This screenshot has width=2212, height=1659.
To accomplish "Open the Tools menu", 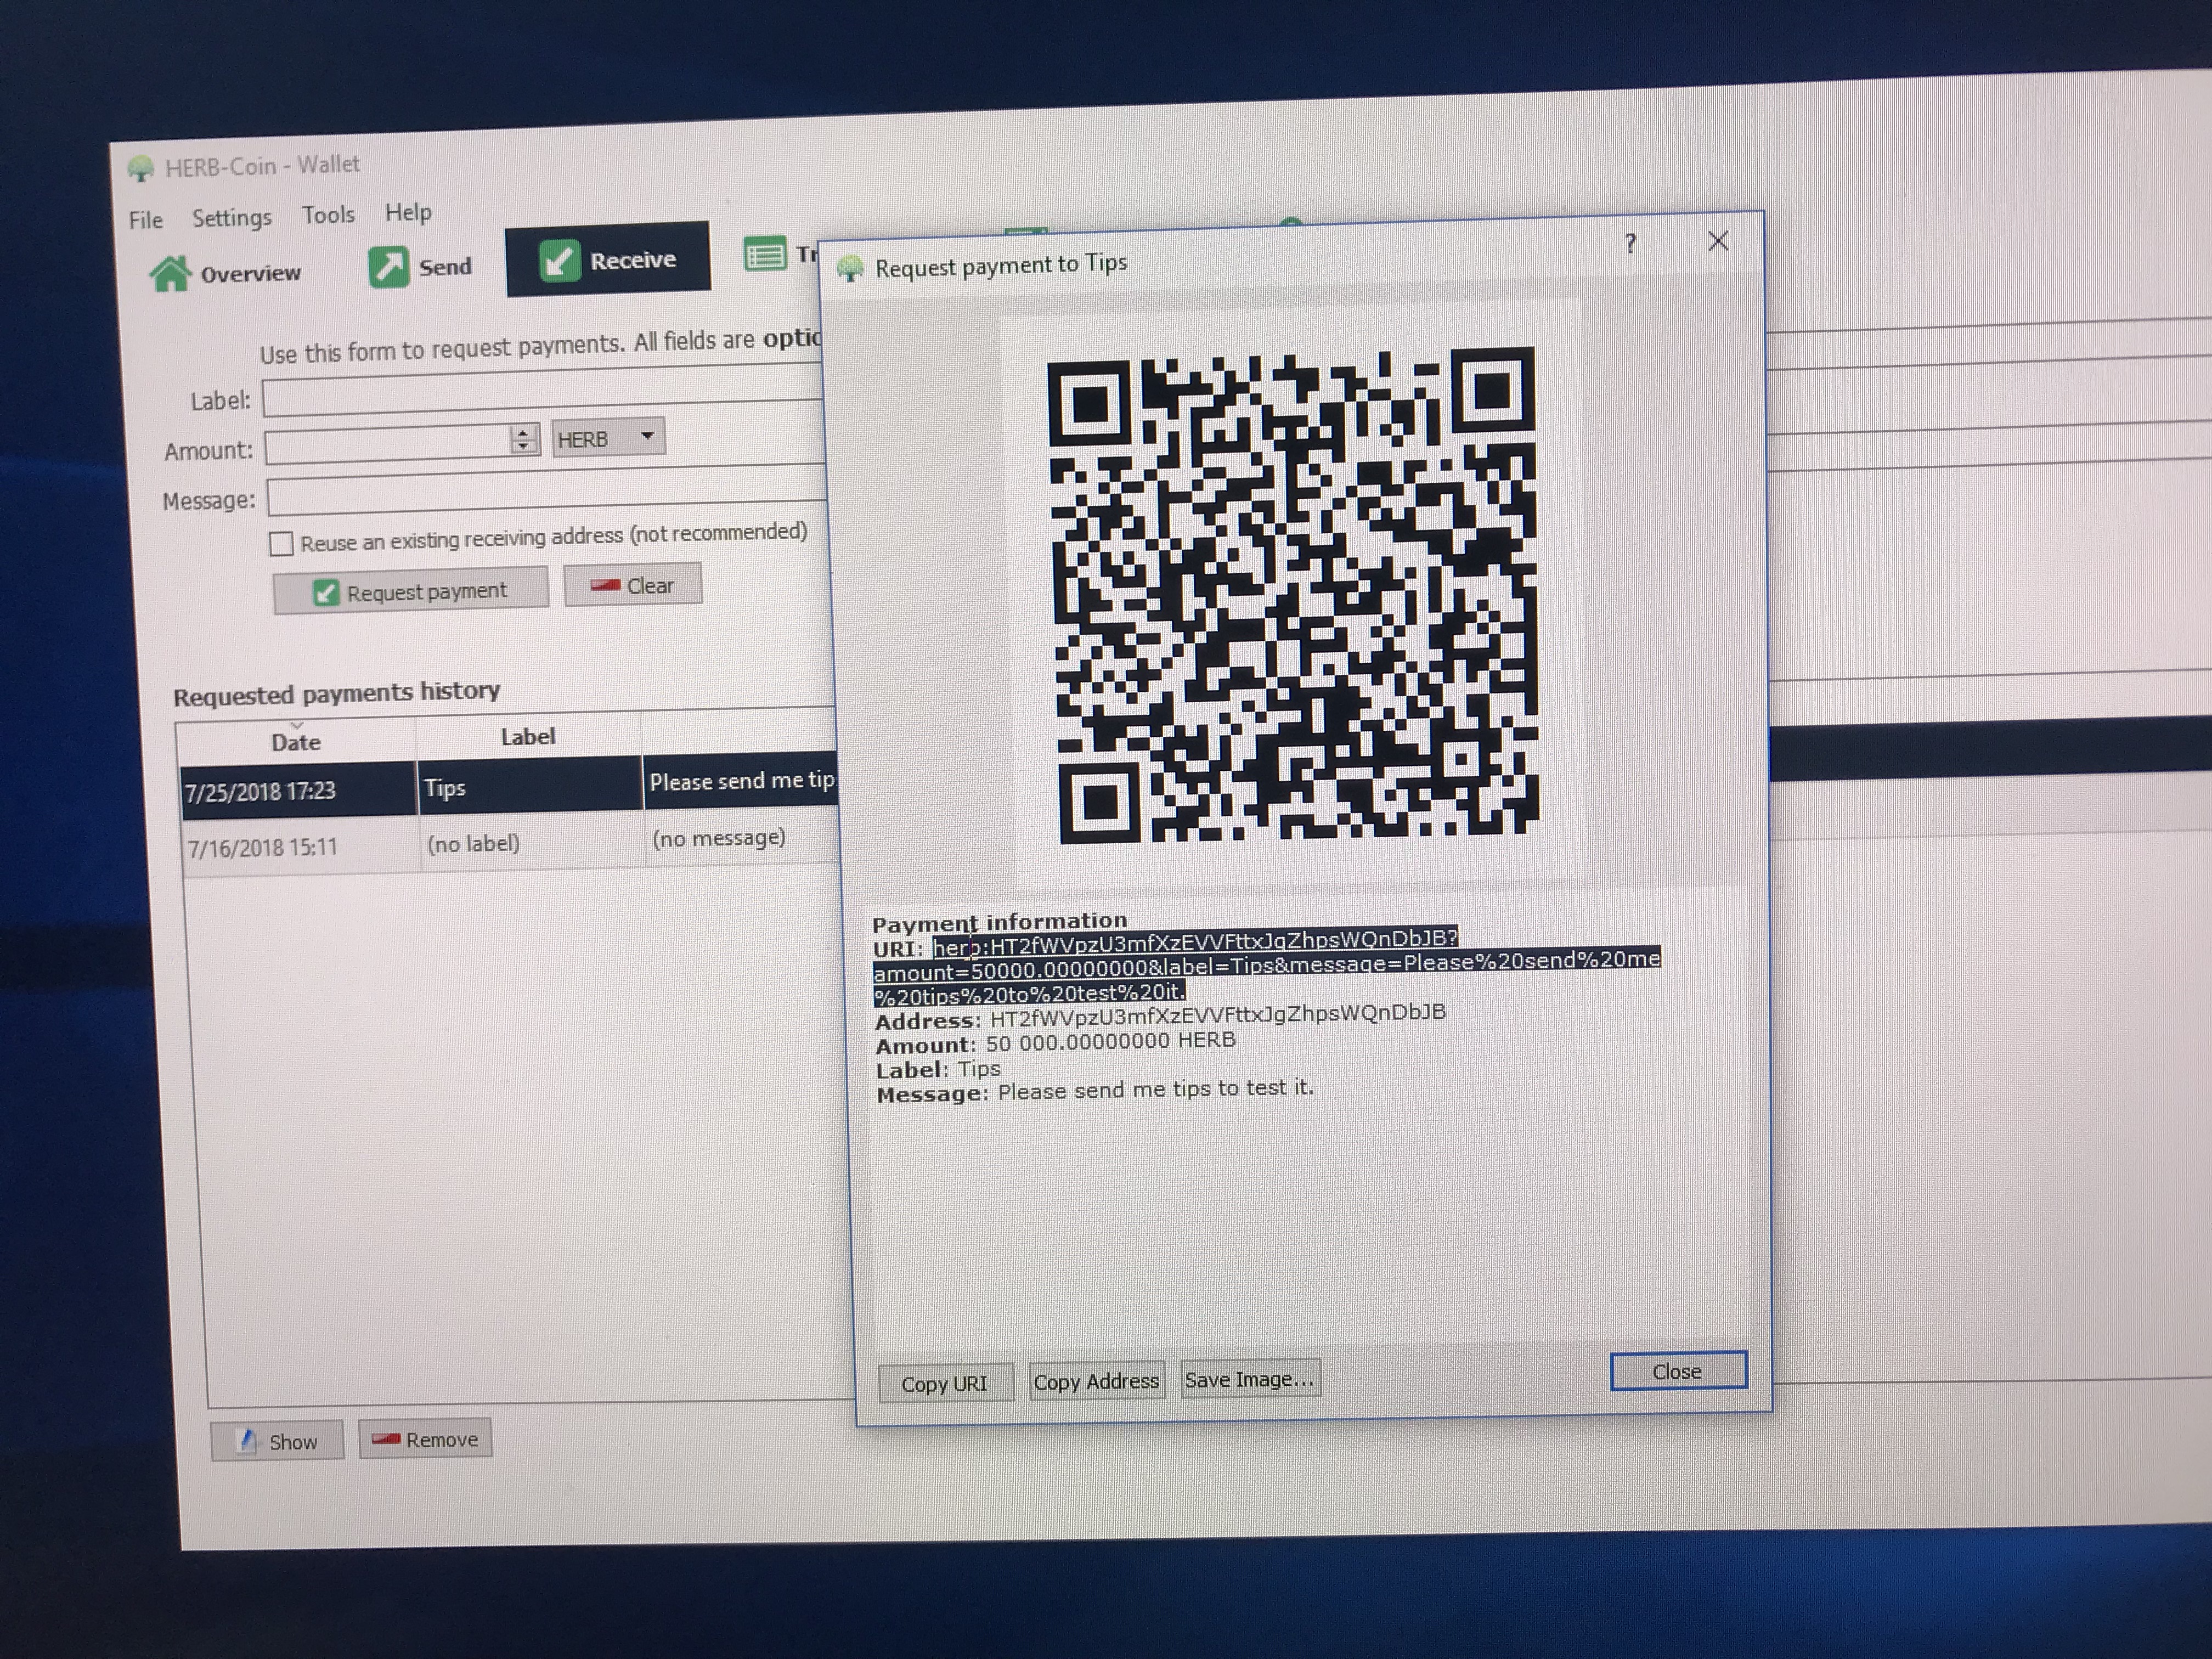I will pos(328,215).
